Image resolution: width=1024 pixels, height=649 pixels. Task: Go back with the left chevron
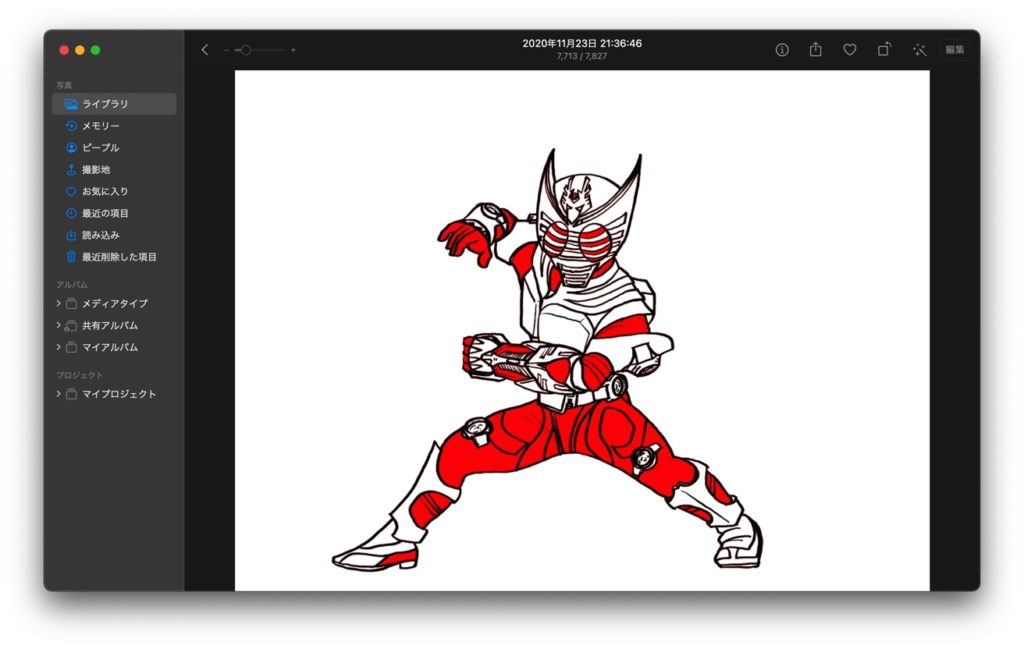tap(204, 50)
